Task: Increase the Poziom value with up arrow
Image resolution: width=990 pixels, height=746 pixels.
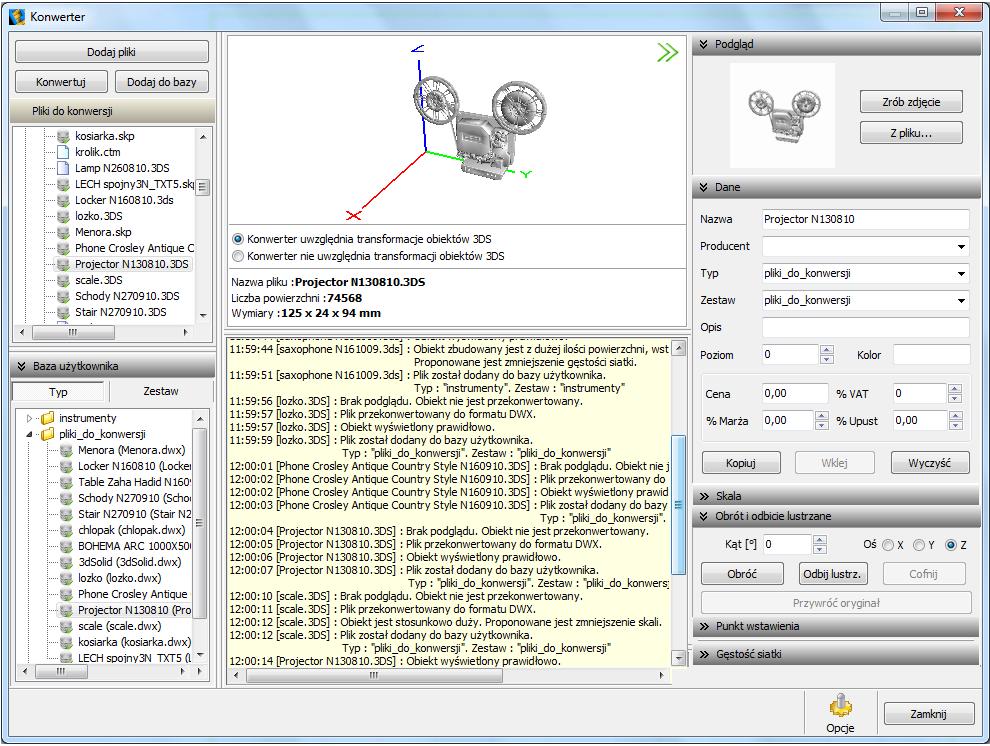Action: coord(826,350)
